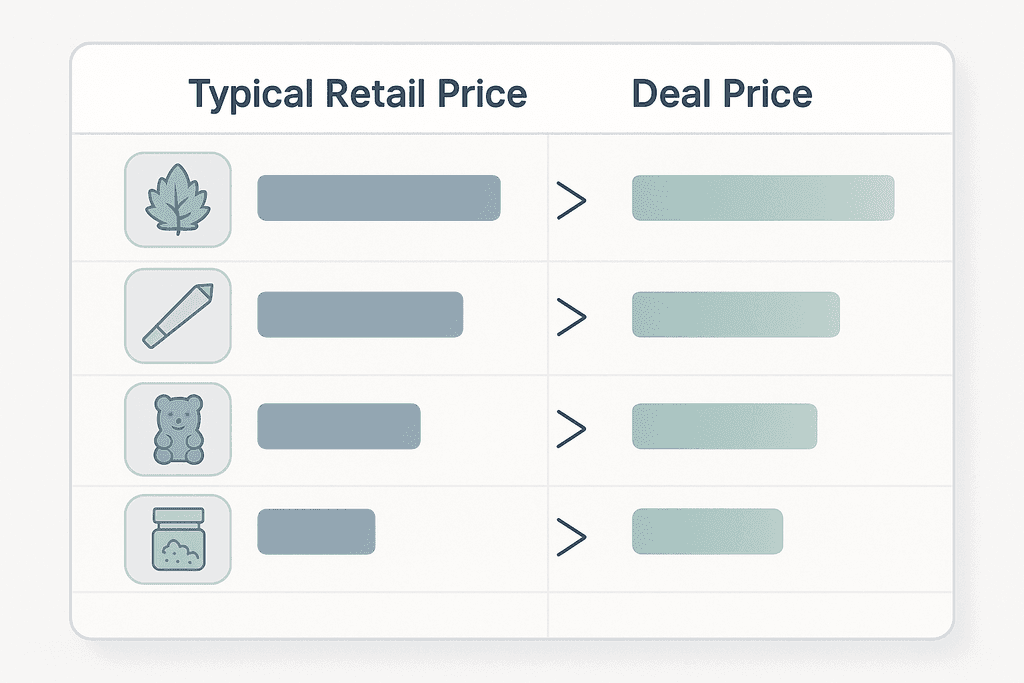Click the cannabis leaf icon
The width and height of the screenshot is (1024, 683).
178,199
